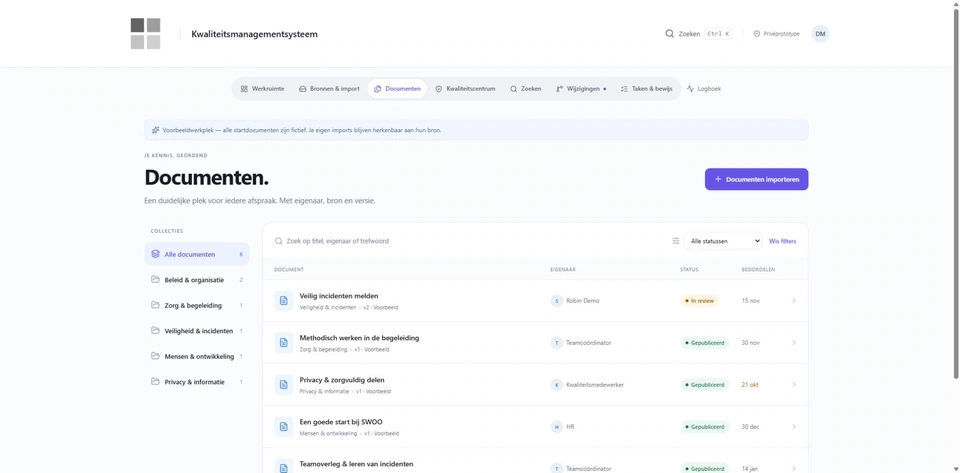This screenshot has width=960, height=473.
Task: Click the S avatar of Robin Demo
Action: 557,301
